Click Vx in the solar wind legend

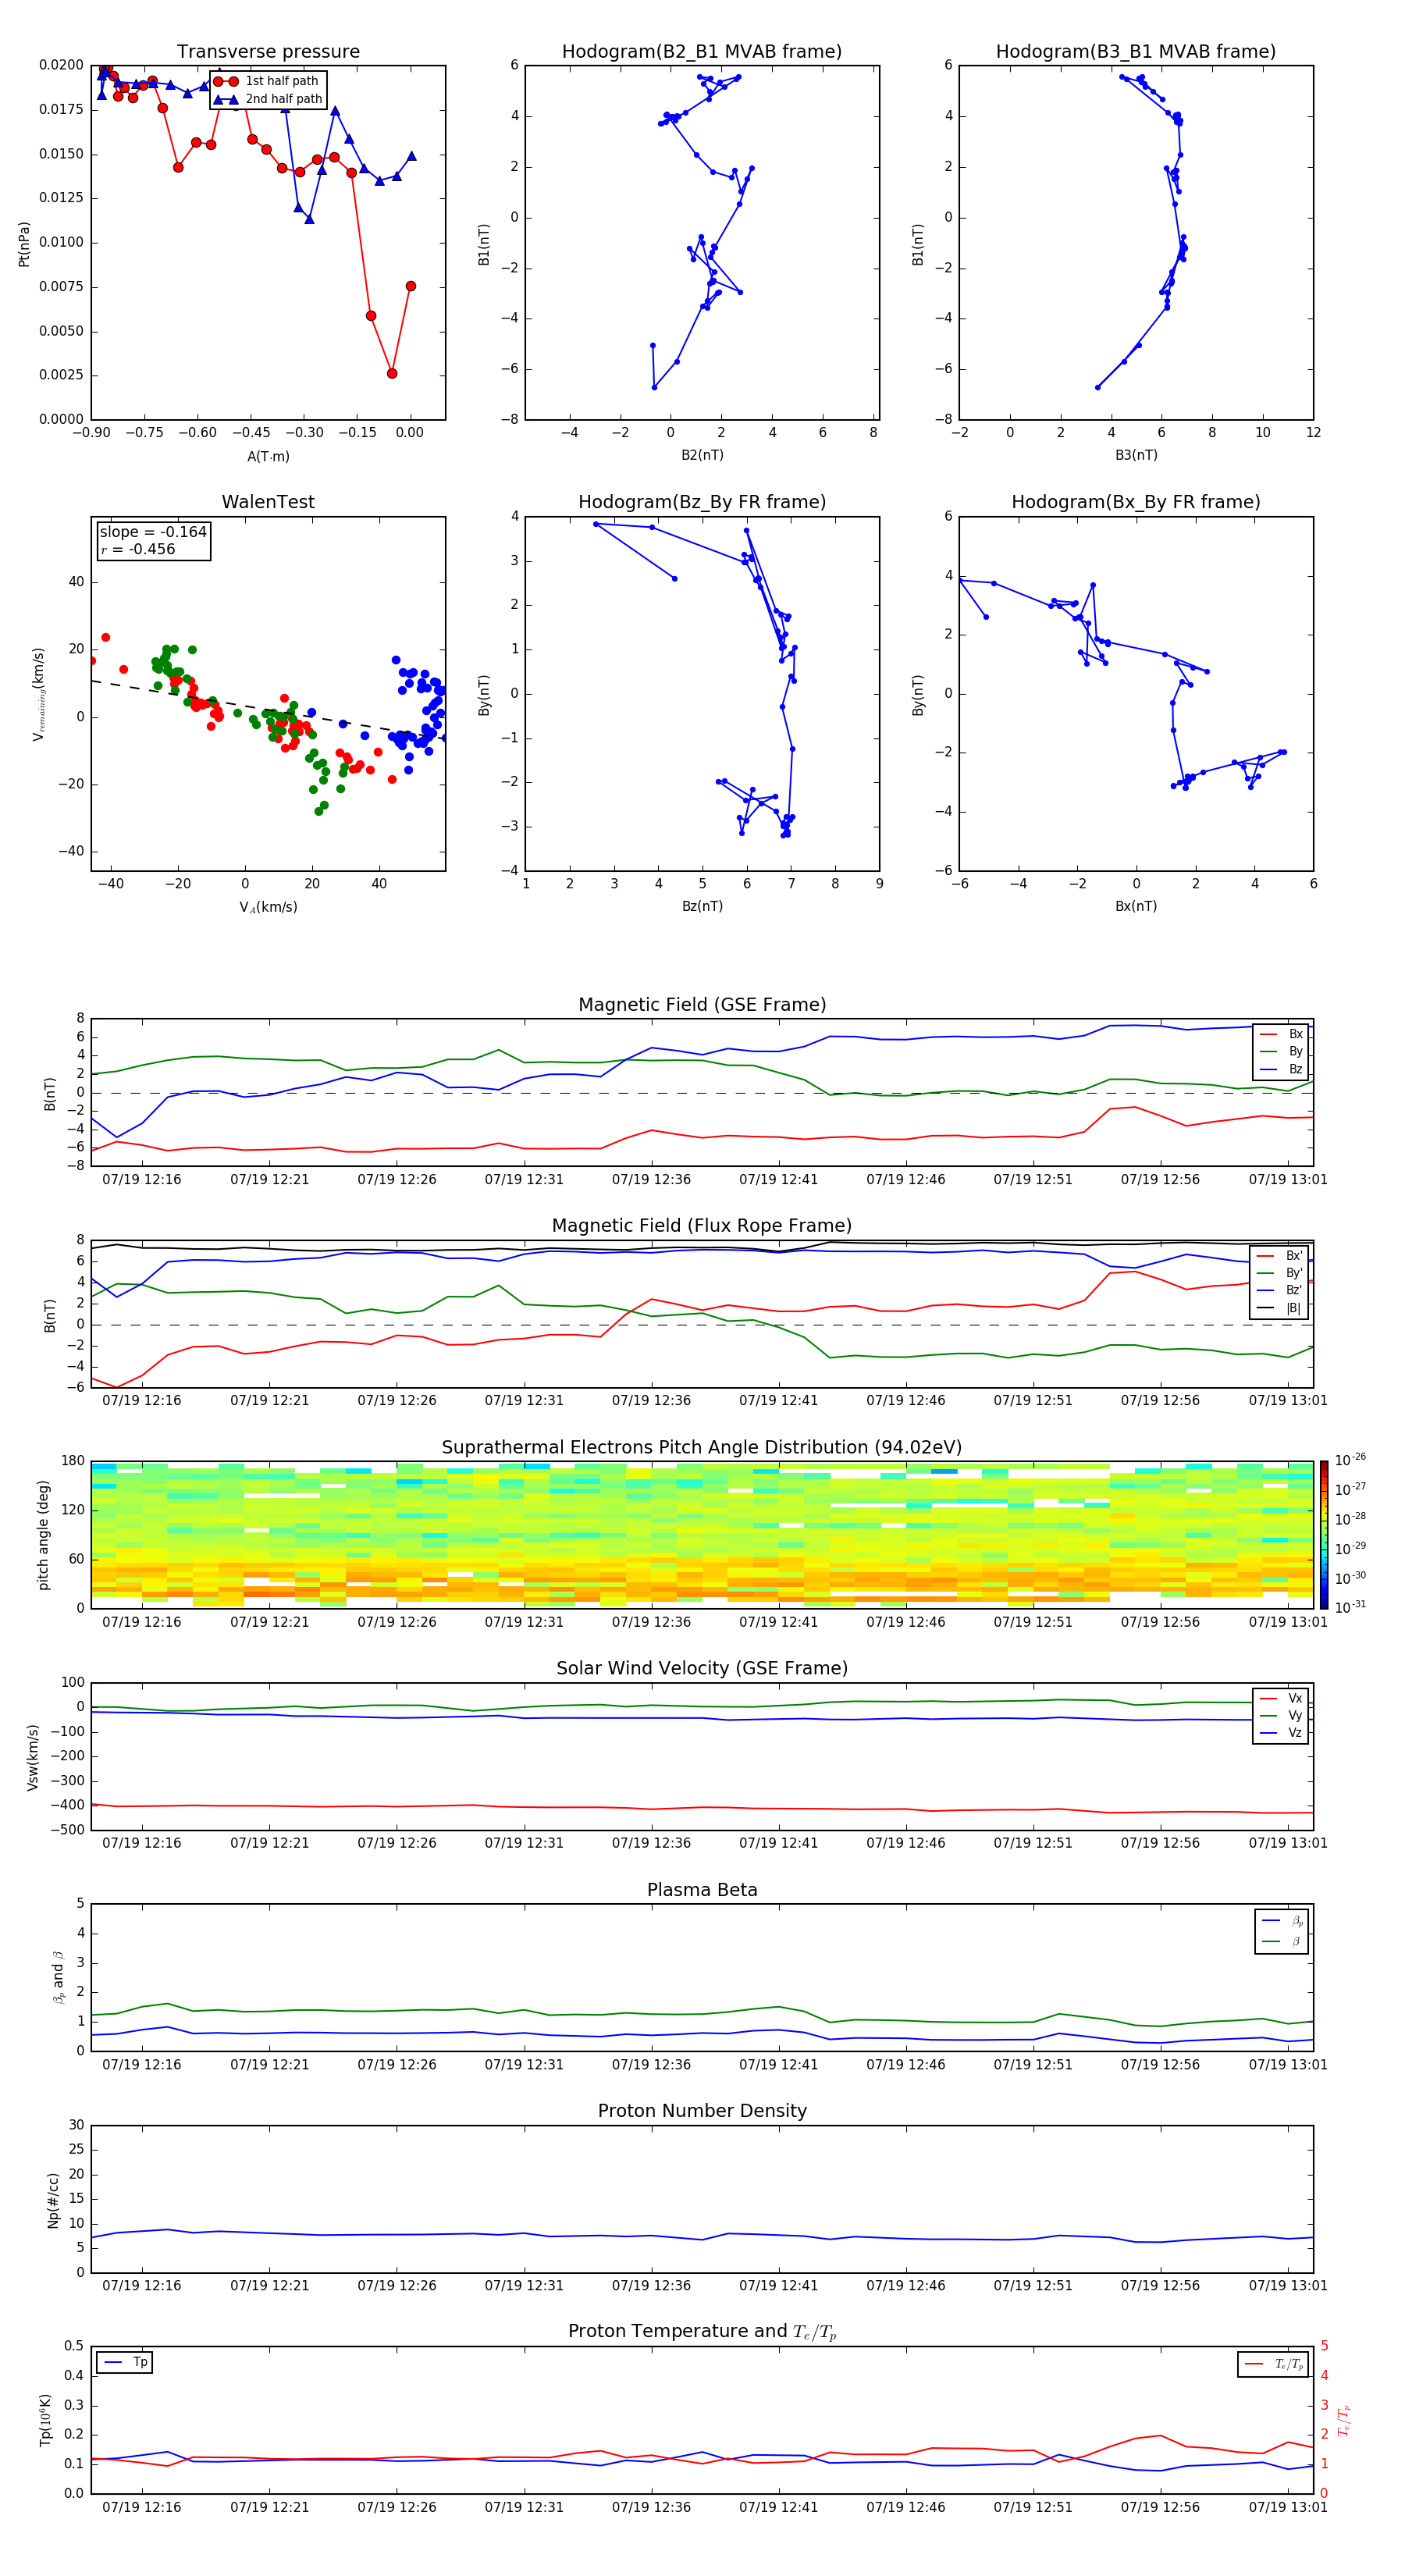pyautogui.click(x=1281, y=1699)
